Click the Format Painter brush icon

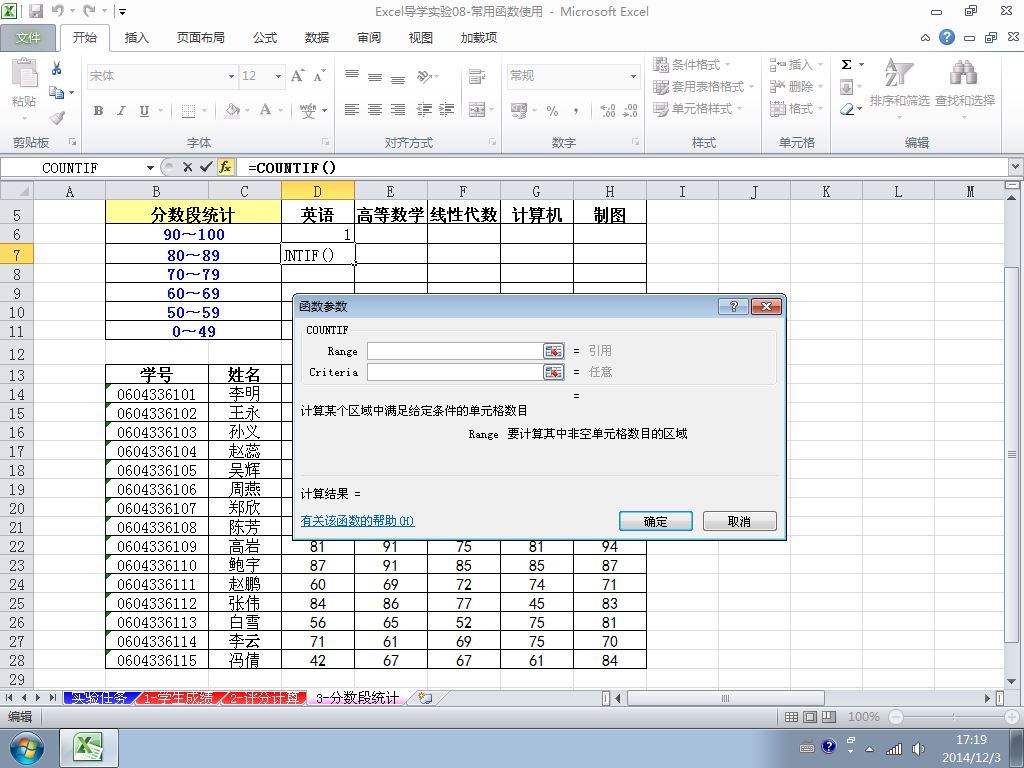57,118
